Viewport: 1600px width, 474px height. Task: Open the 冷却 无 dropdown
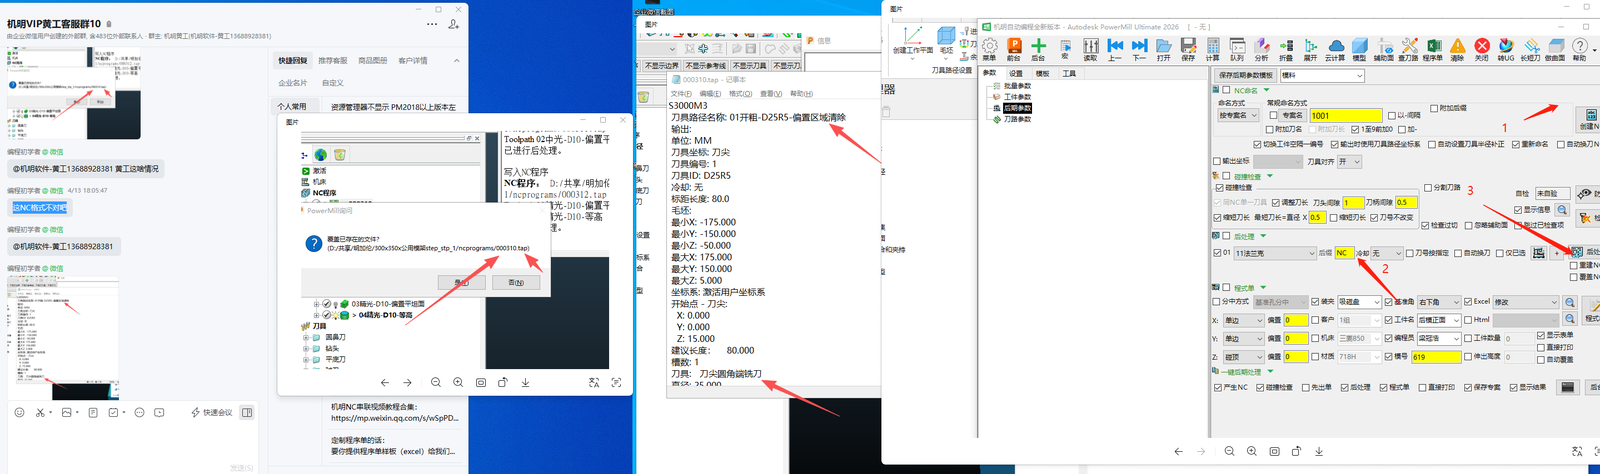click(1386, 253)
